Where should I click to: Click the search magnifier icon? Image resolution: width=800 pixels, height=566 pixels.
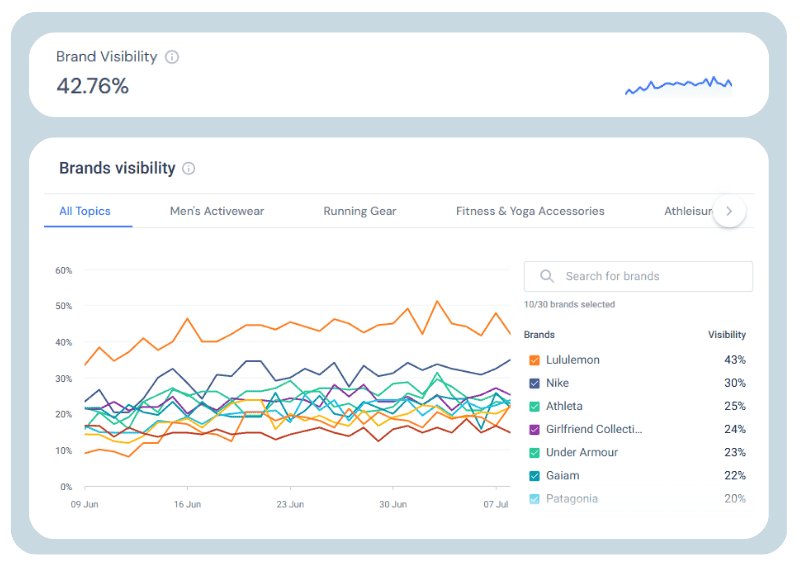tap(547, 276)
